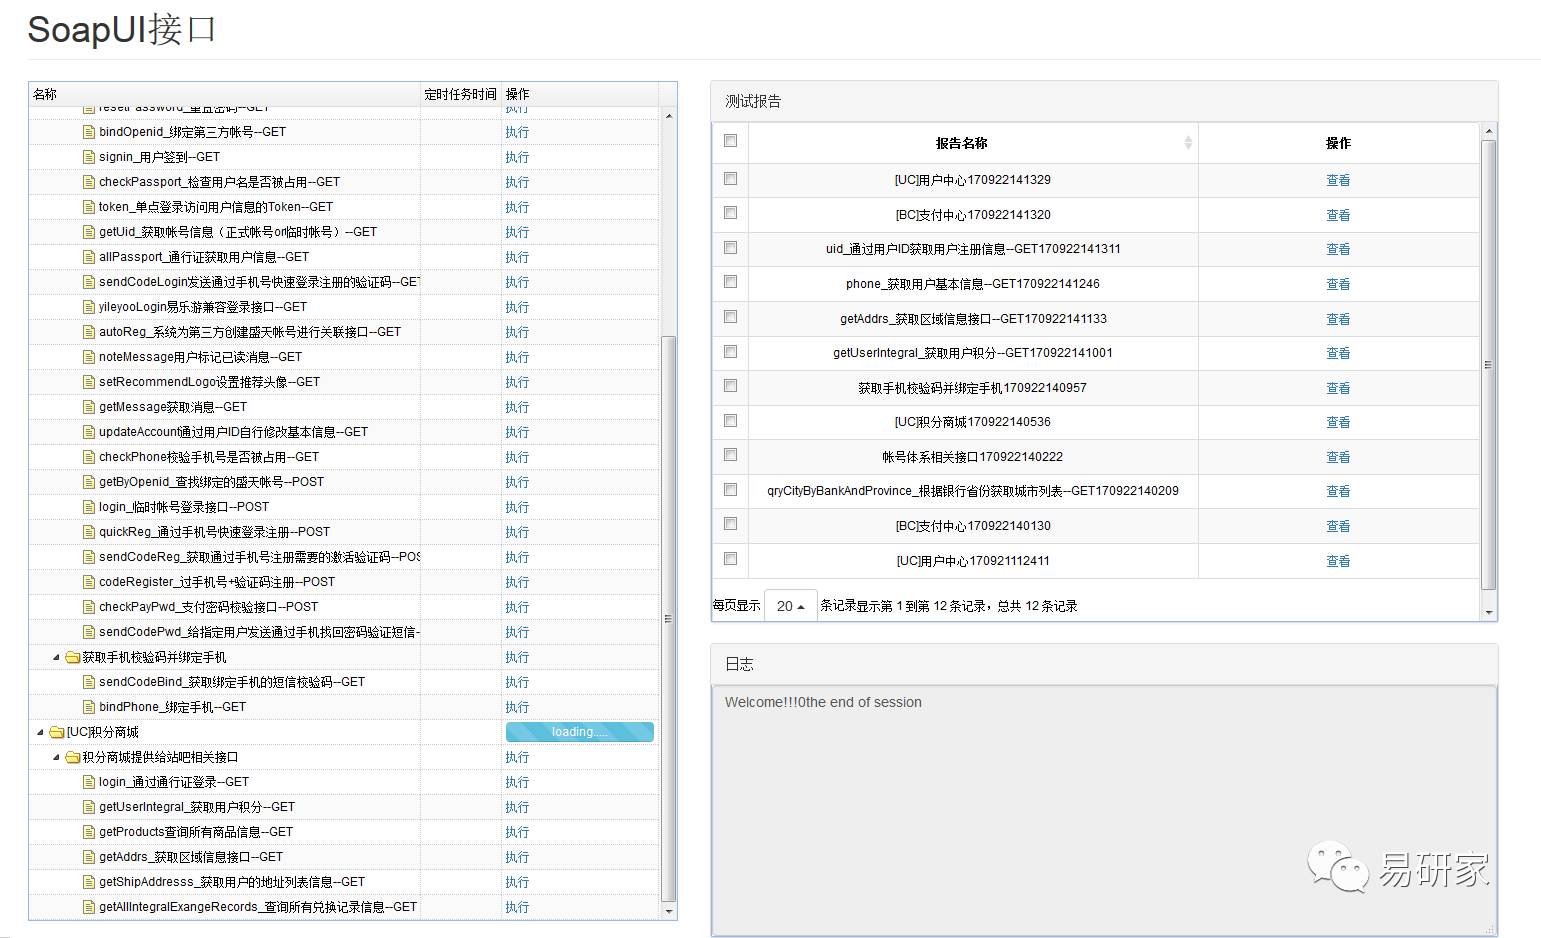Check the [UC]用户中心170922141329 report checkbox
1541x938 pixels.
tap(730, 178)
